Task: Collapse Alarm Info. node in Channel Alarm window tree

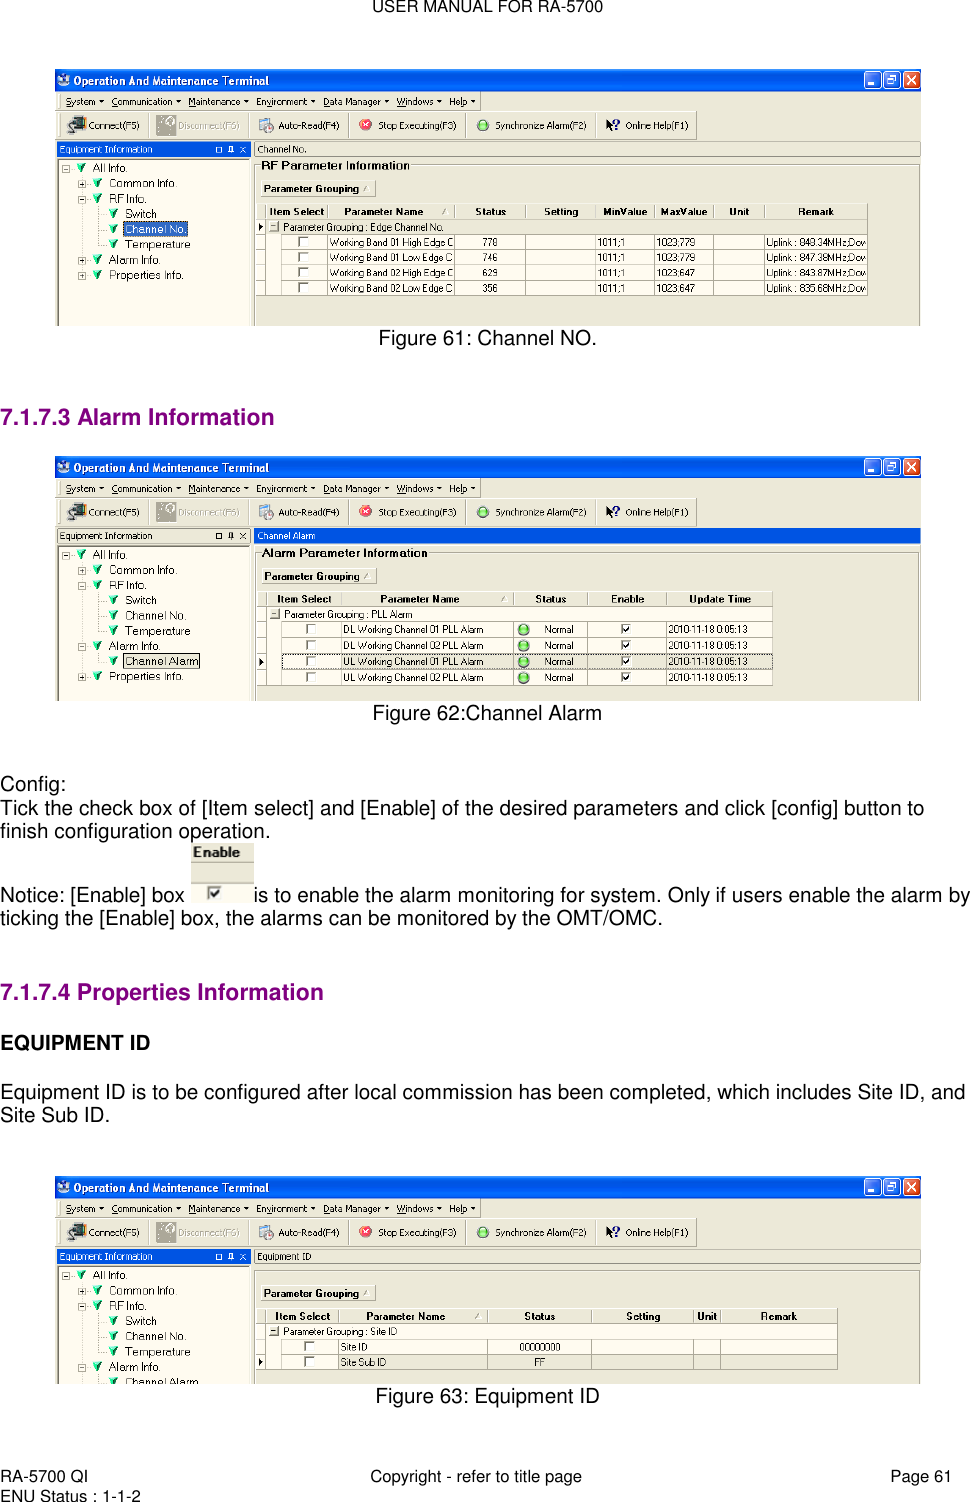Action: [82, 646]
